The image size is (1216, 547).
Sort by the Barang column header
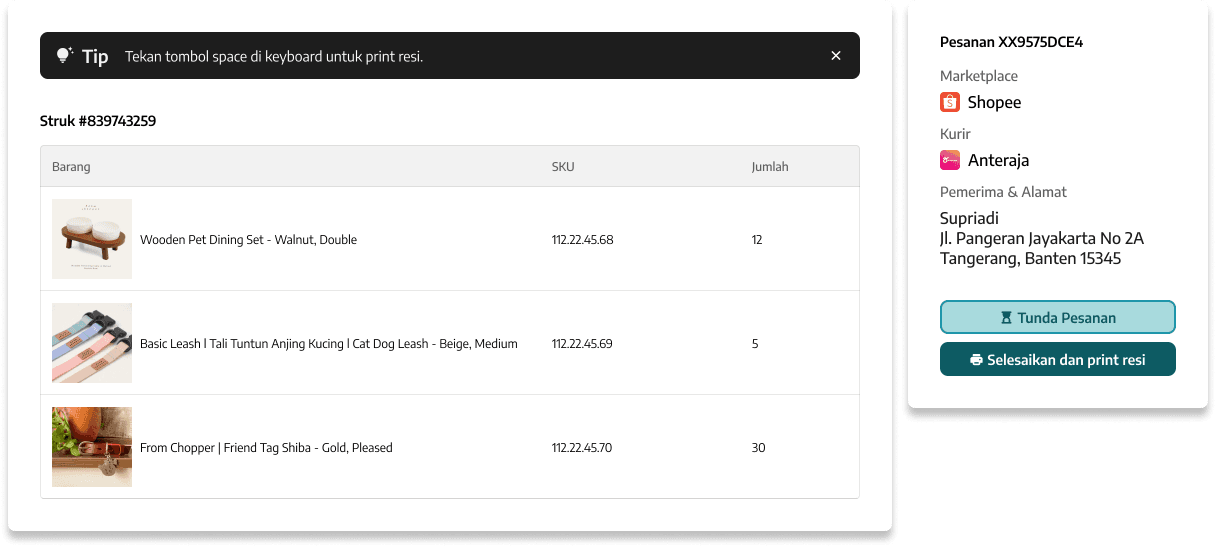tap(71, 167)
